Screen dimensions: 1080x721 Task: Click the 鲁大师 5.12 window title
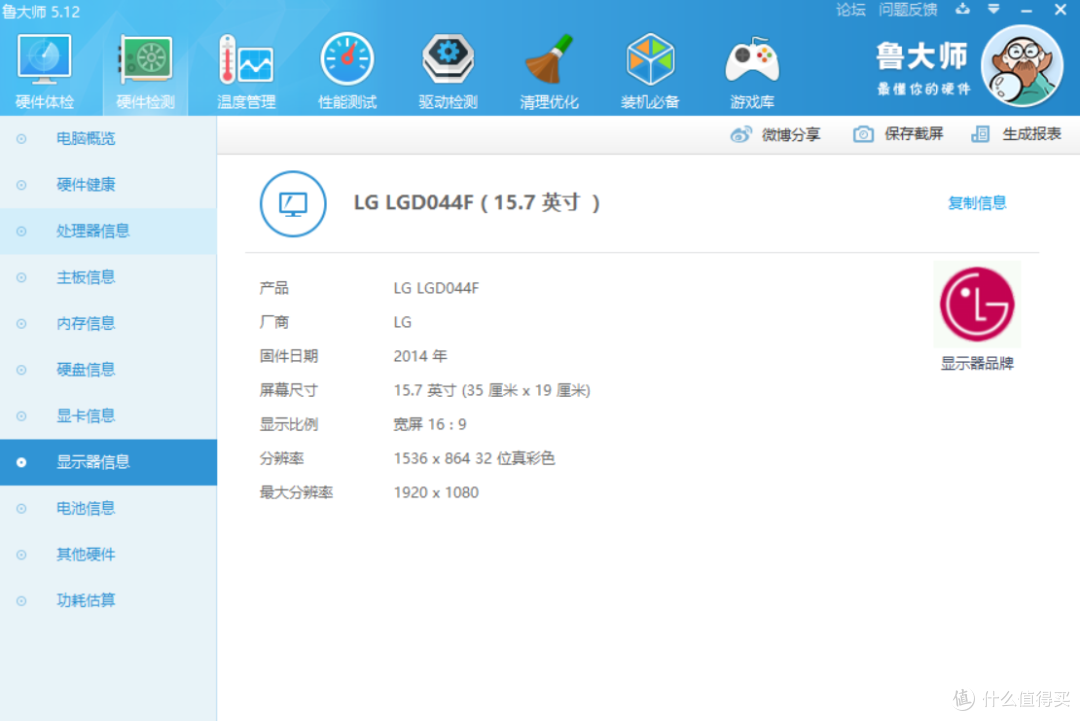tap(41, 12)
